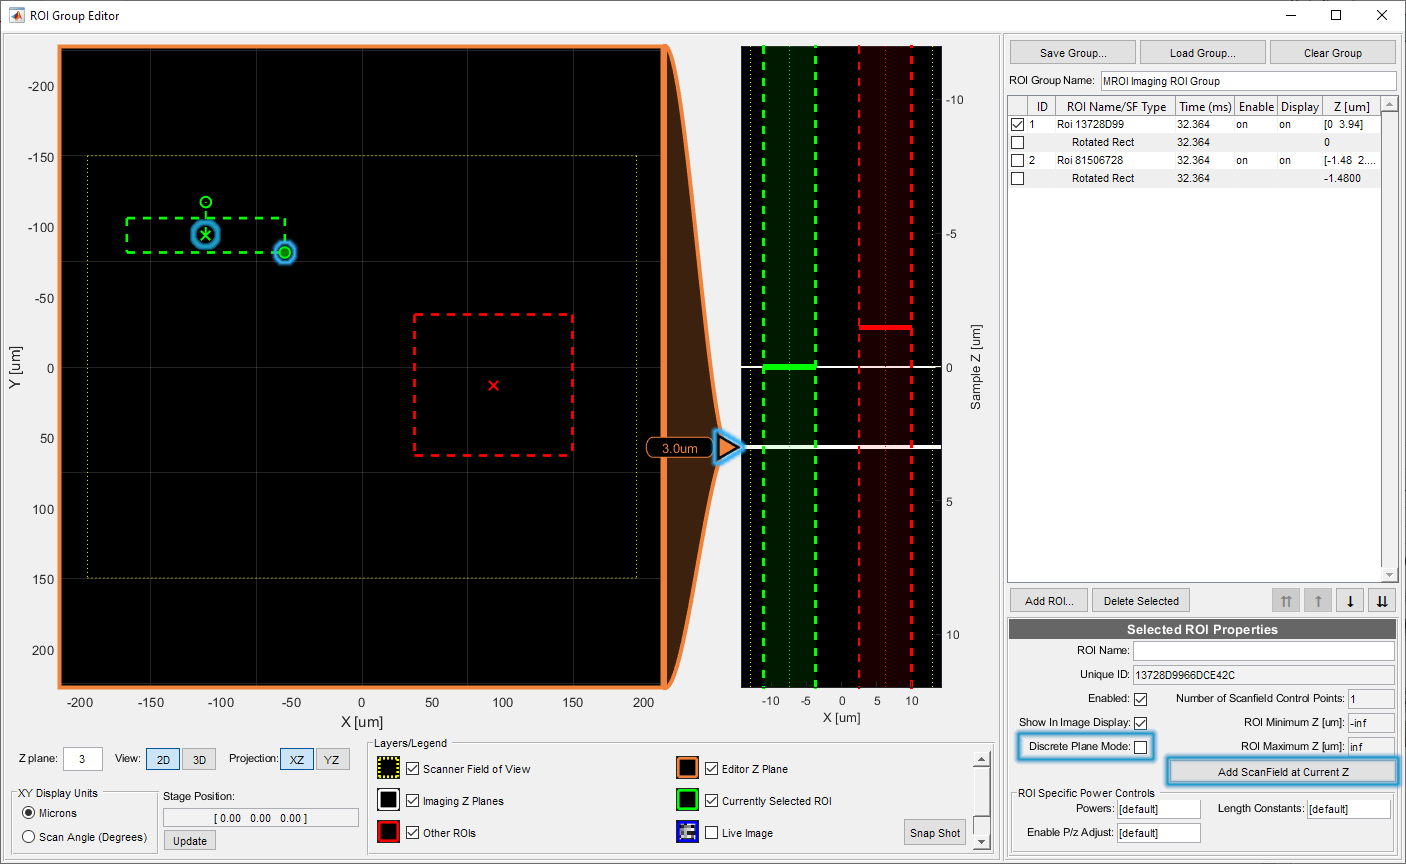Click the Stage Position value field
The image size is (1406, 864).
[260, 818]
